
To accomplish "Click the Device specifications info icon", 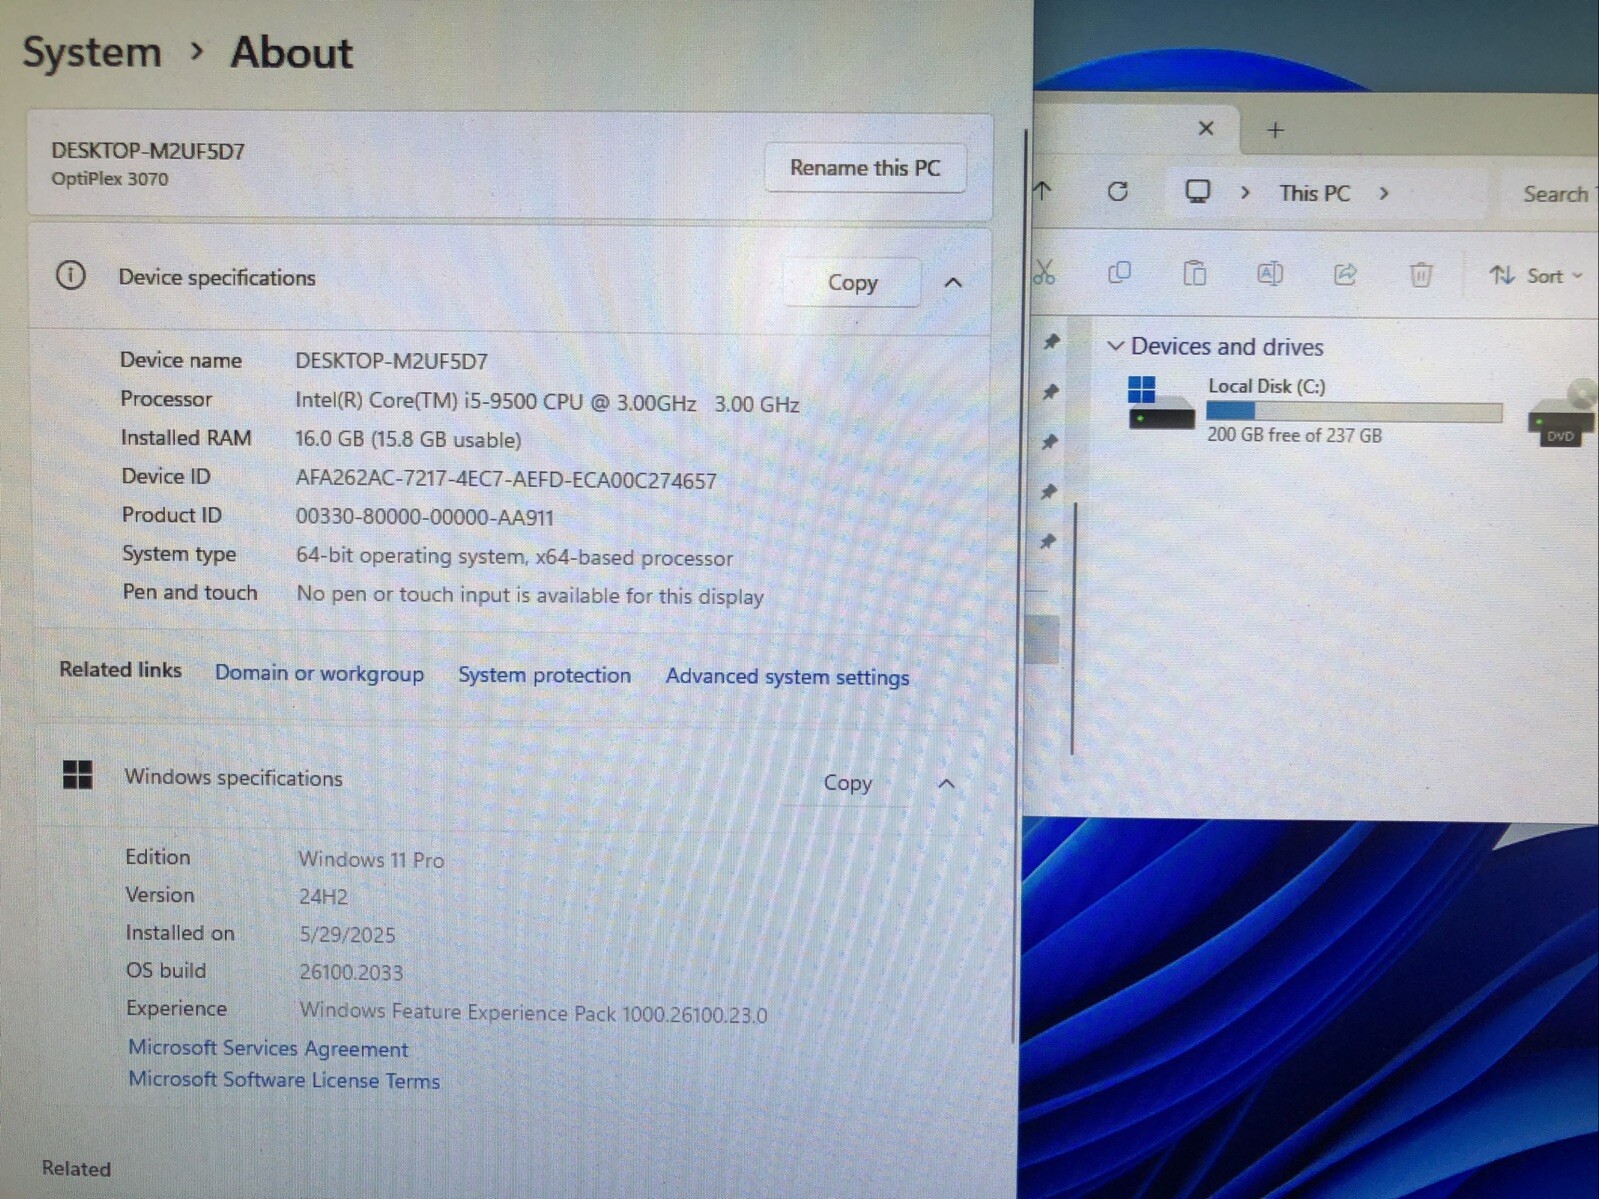I will [71, 275].
